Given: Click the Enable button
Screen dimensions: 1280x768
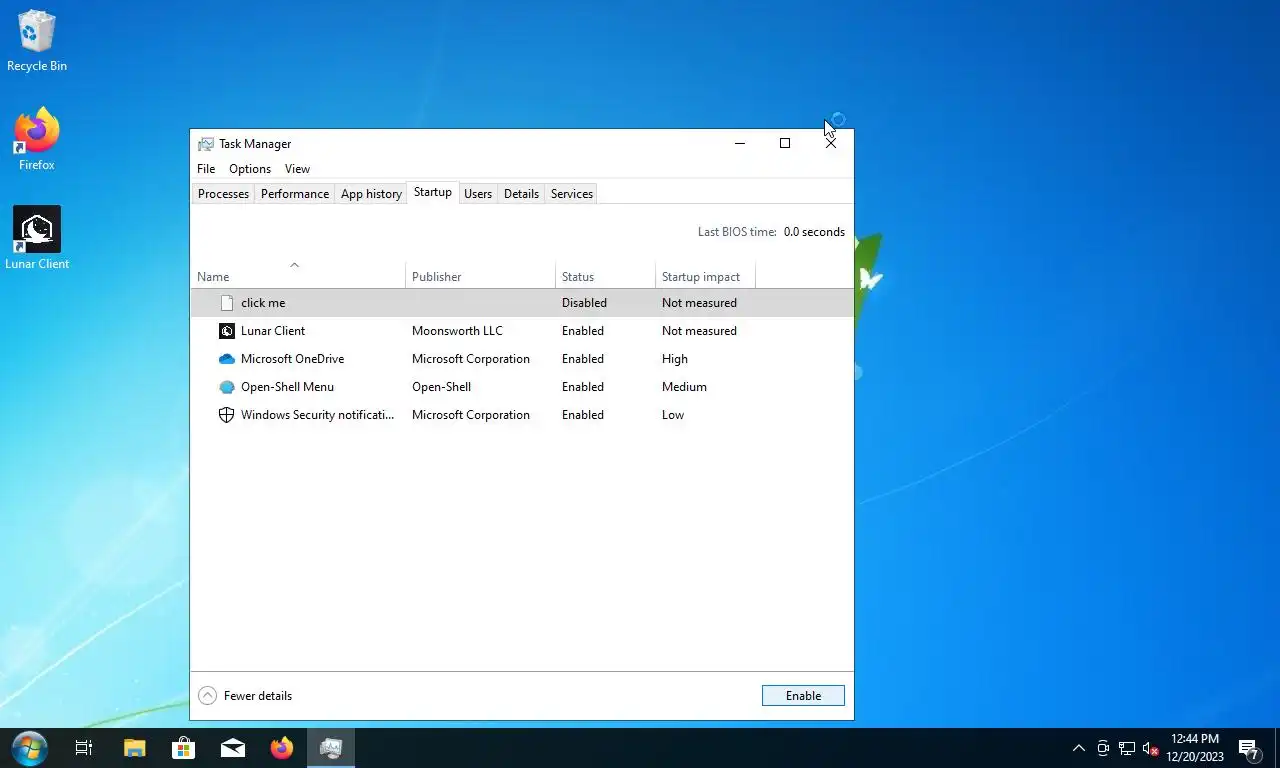Looking at the screenshot, I should click(803, 696).
